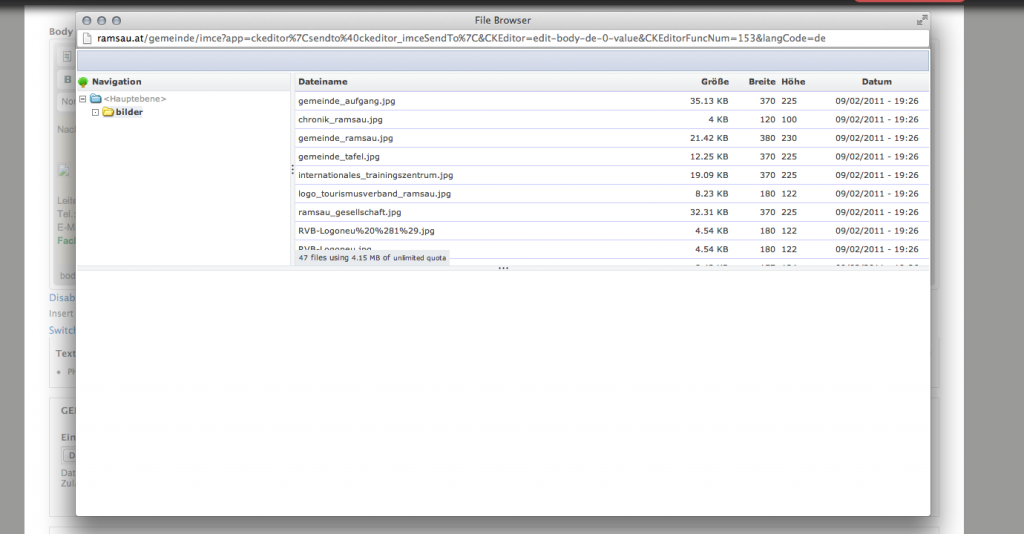Sort by Breite column header
Image resolution: width=1024 pixels, height=534 pixels.
pyautogui.click(x=761, y=82)
